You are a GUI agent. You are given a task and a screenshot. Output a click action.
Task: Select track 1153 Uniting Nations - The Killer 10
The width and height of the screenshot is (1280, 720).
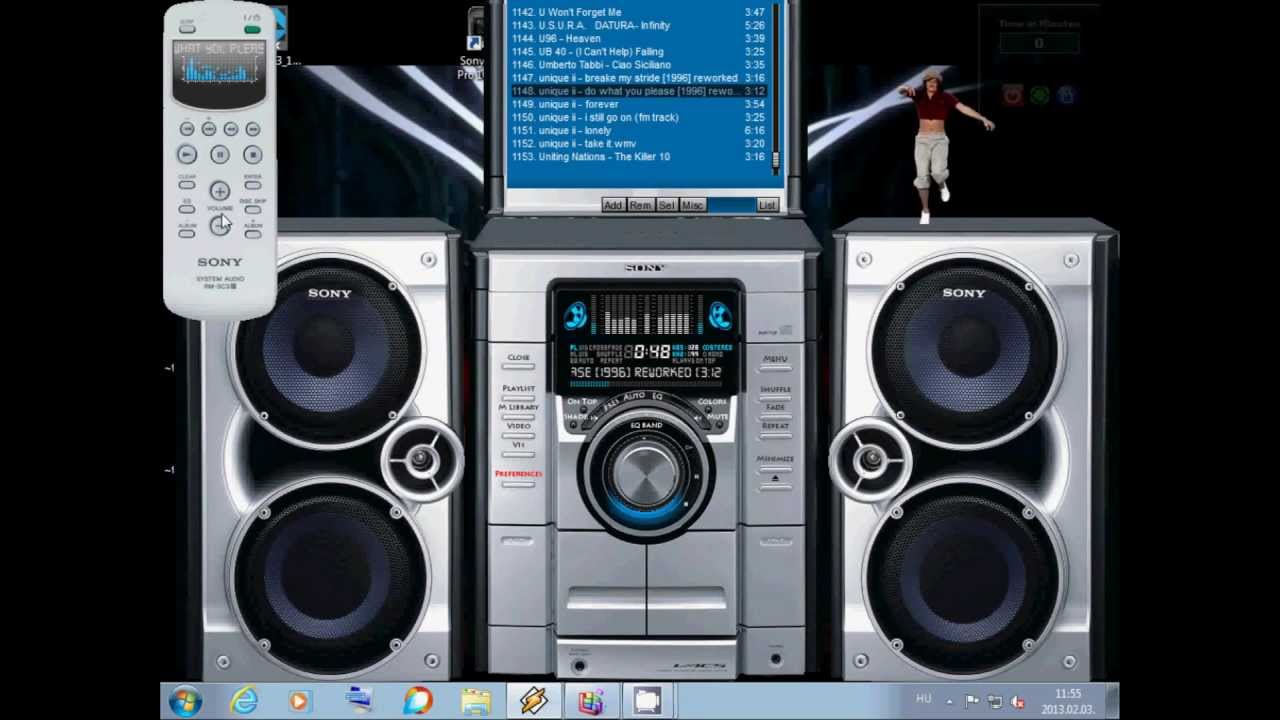click(638, 156)
